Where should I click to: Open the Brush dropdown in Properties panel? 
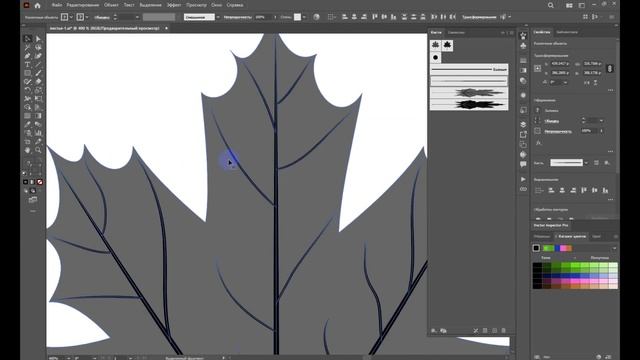586,163
